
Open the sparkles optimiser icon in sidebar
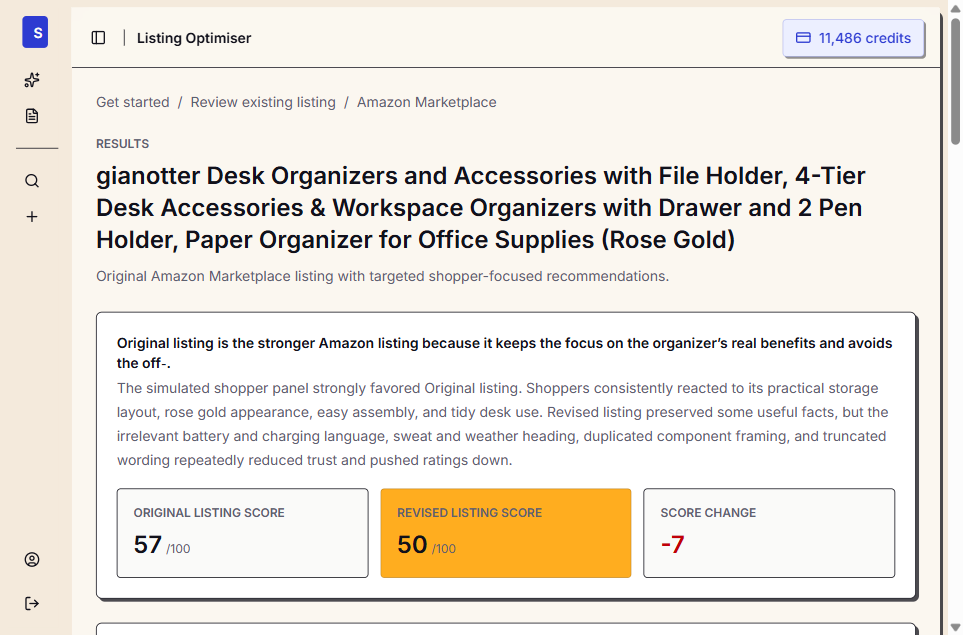pyautogui.click(x=32, y=80)
